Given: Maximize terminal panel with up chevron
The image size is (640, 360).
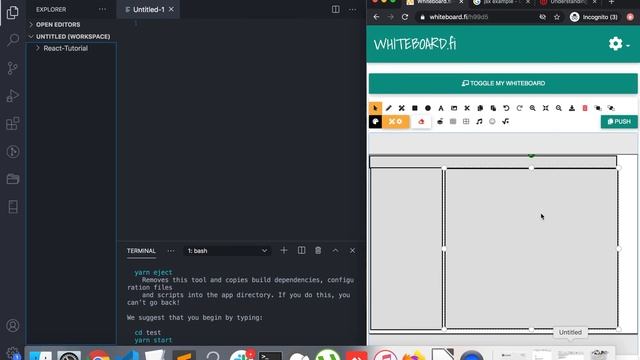Looking at the screenshot, I should (x=335, y=250).
